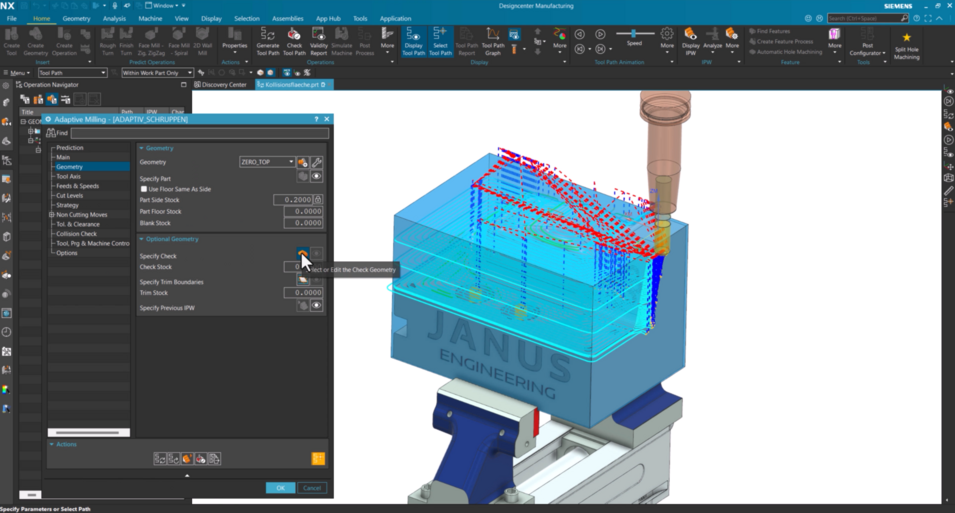
Task: Switch to the Assemblies ribbon tab
Action: 287,18
